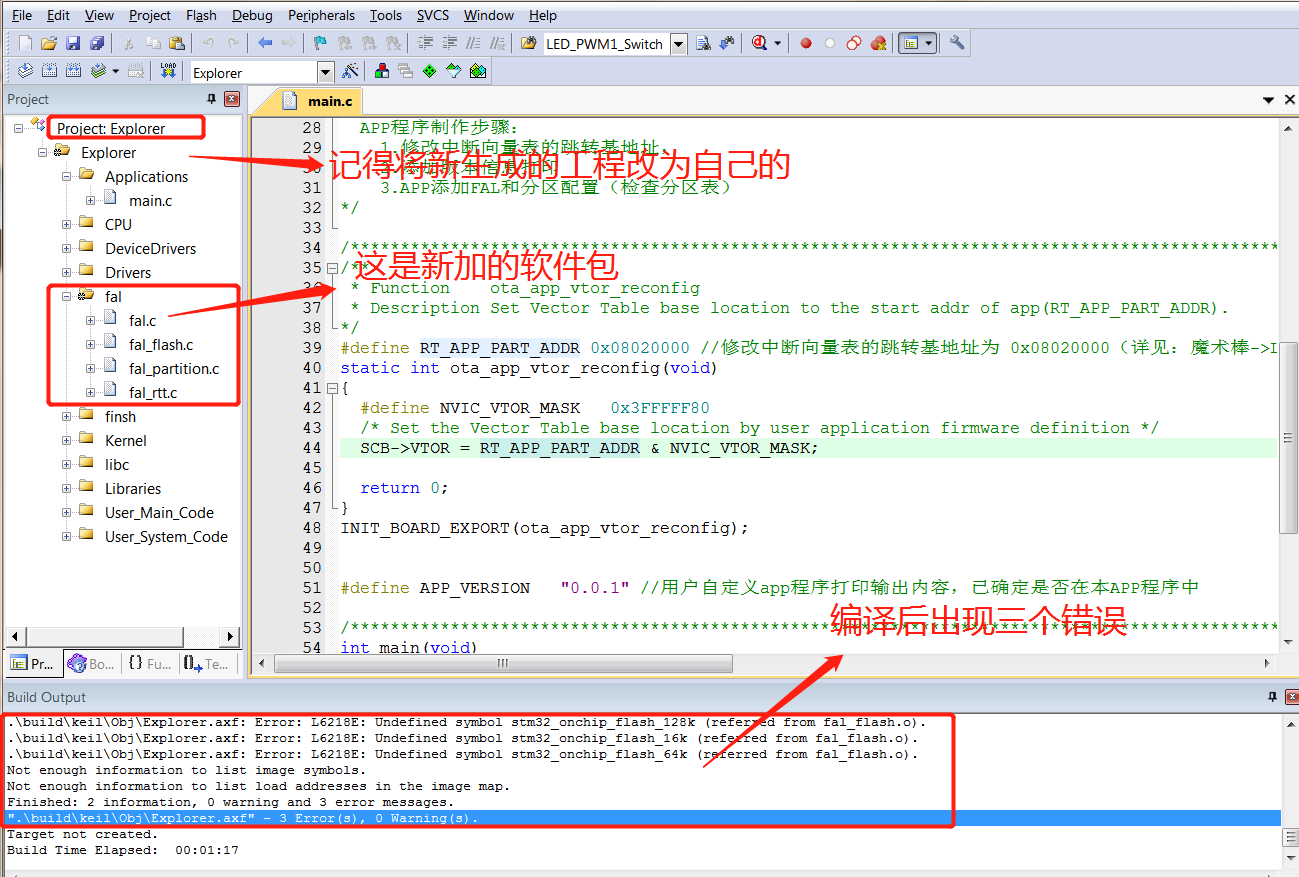Select the DeviceDrivers folder
1299x877 pixels.
(150, 249)
